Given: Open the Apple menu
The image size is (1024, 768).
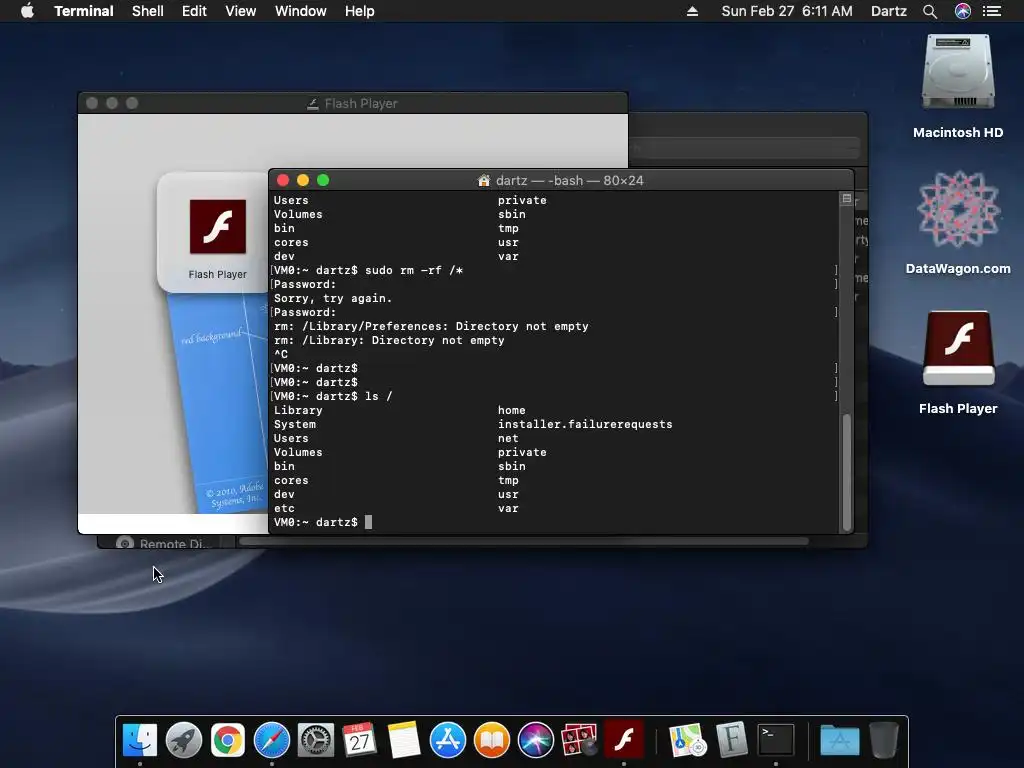Looking at the screenshot, I should click(27, 11).
